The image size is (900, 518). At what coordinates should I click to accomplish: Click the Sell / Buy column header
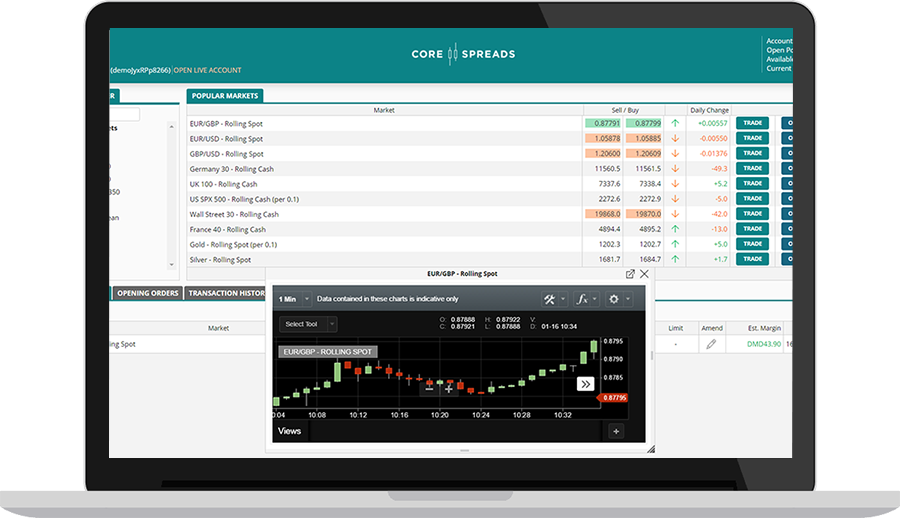[x=624, y=110]
